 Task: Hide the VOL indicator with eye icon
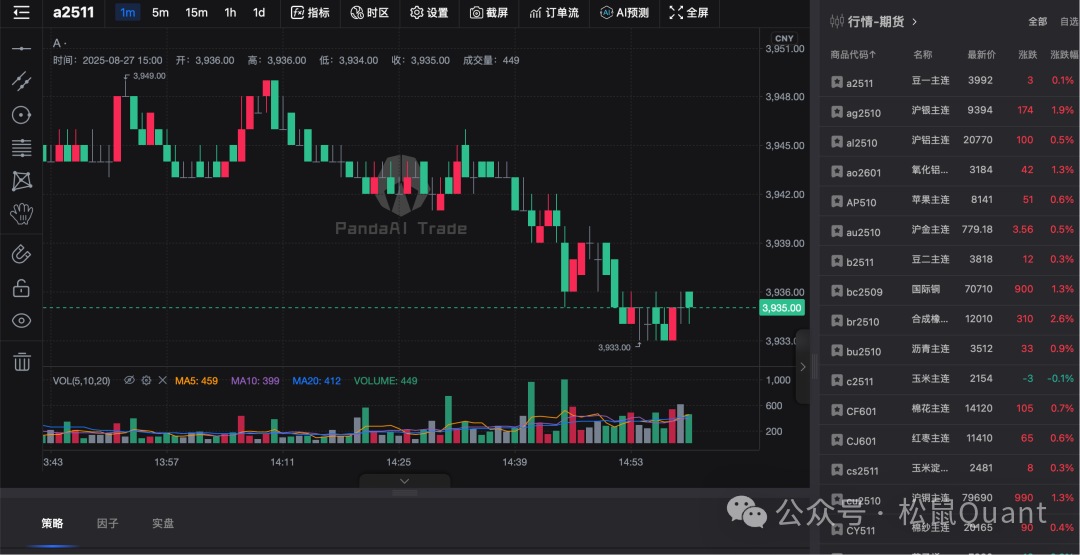click(x=129, y=380)
